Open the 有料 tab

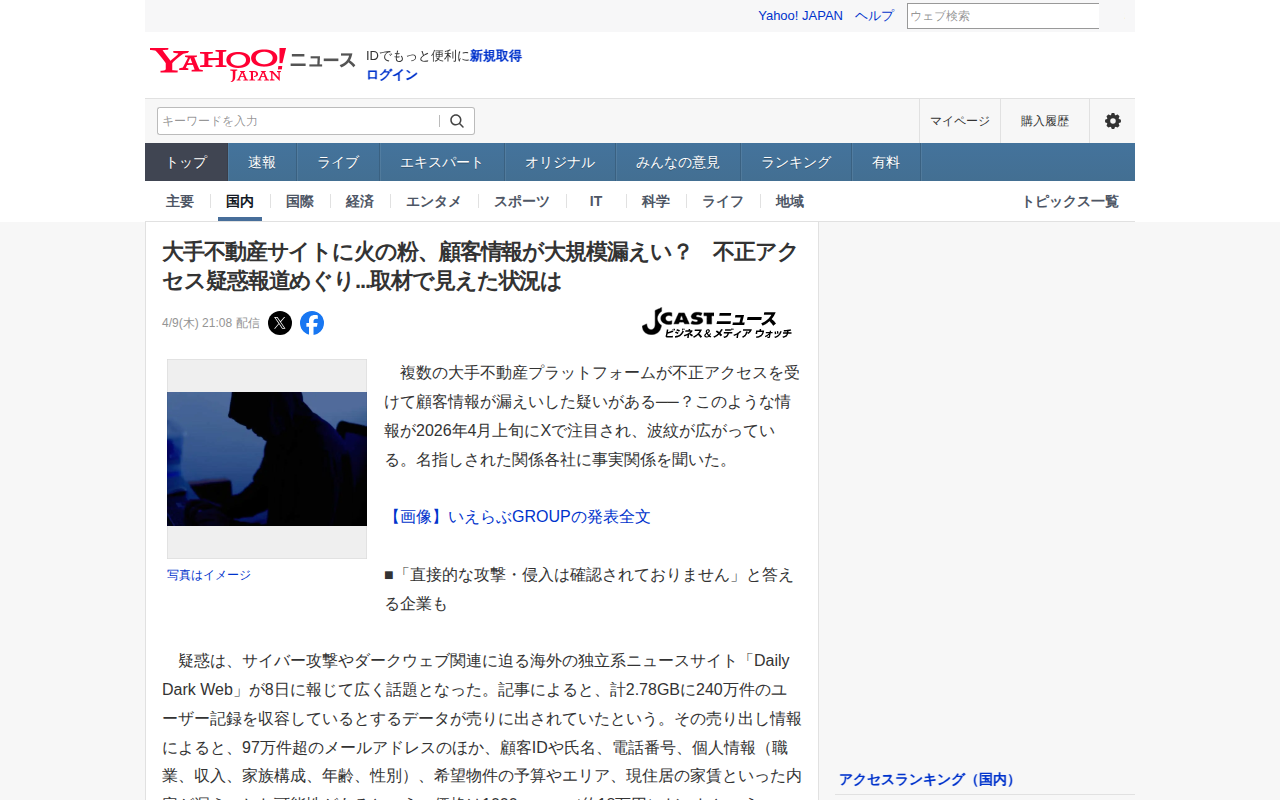click(886, 162)
